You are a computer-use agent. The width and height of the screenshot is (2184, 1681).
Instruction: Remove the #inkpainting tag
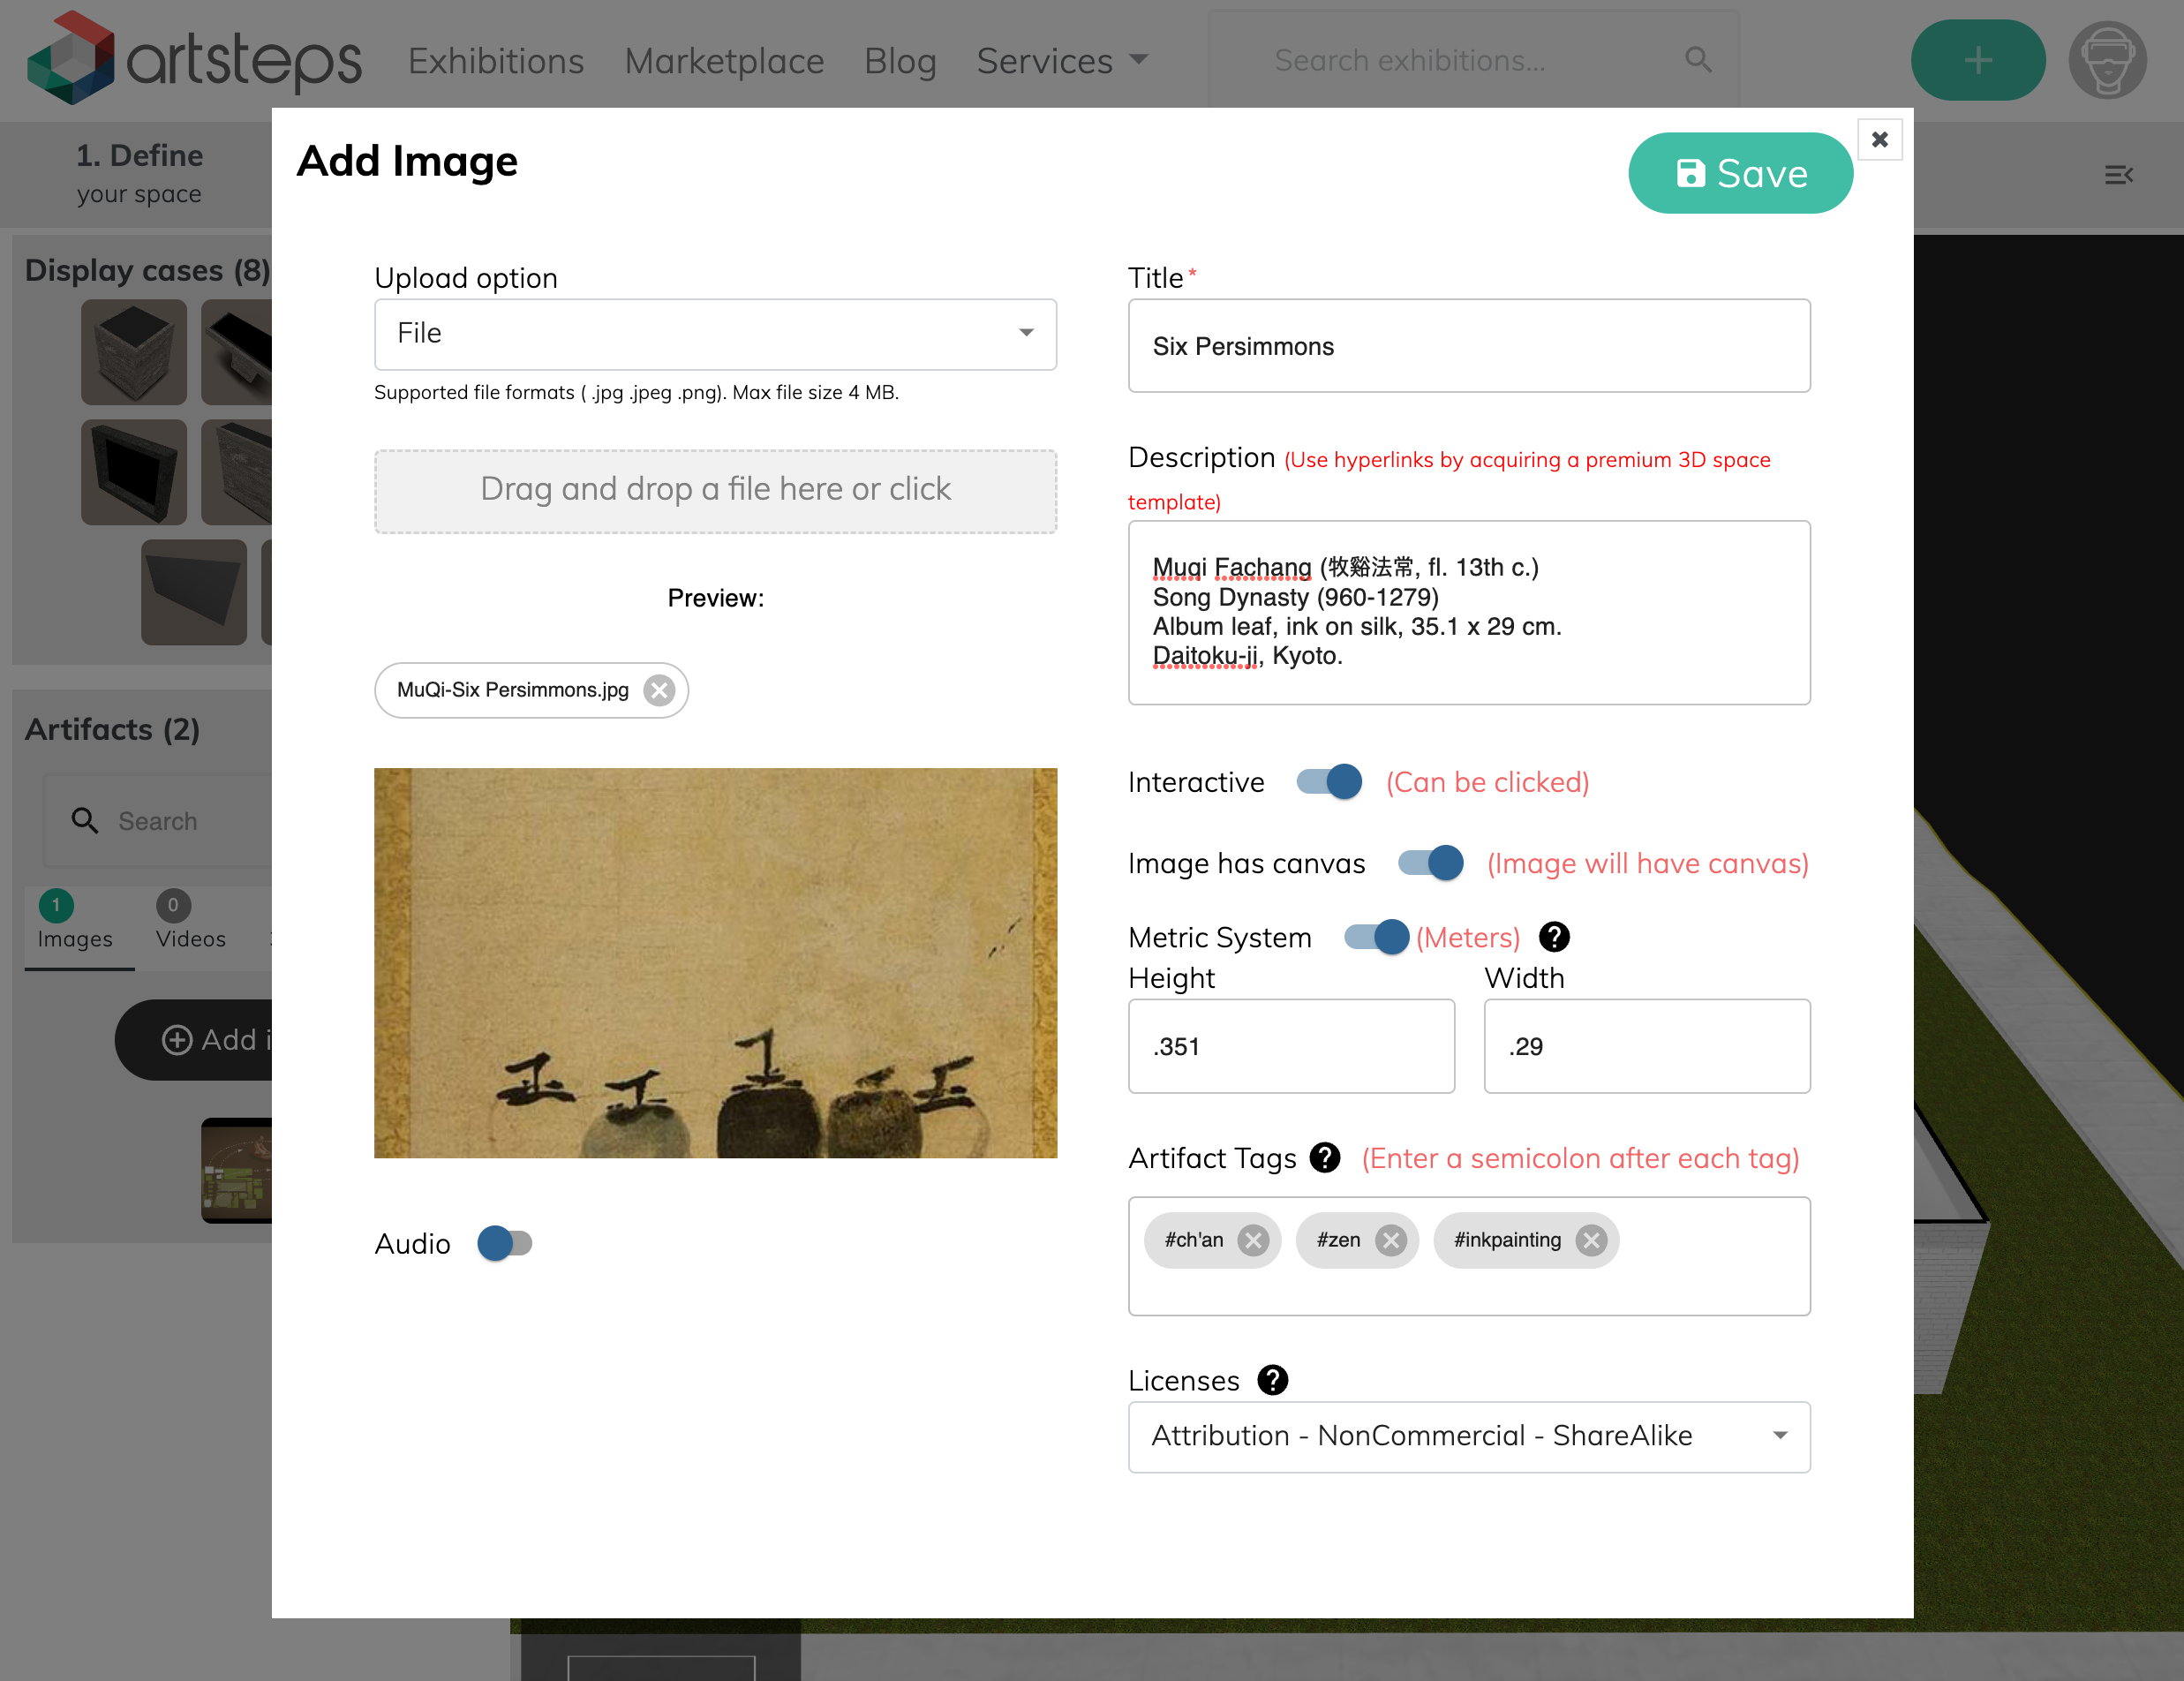point(1590,1240)
